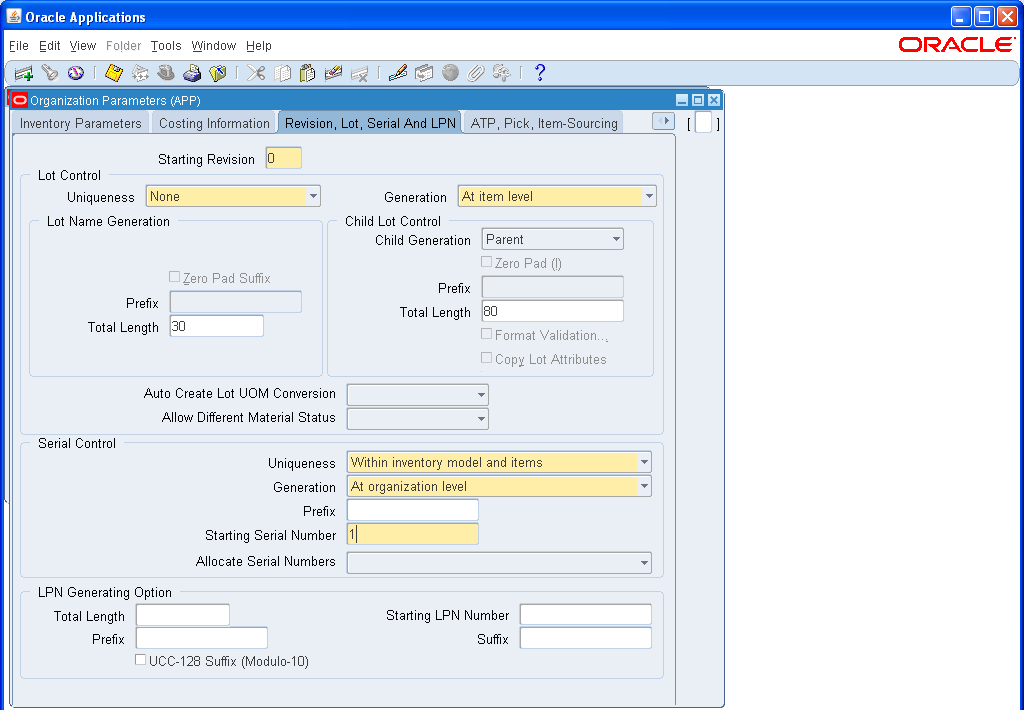The width and height of the screenshot is (1024, 710).
Task: Open Lot Control Uniqueness dropdown
Action: pos(313,197)
